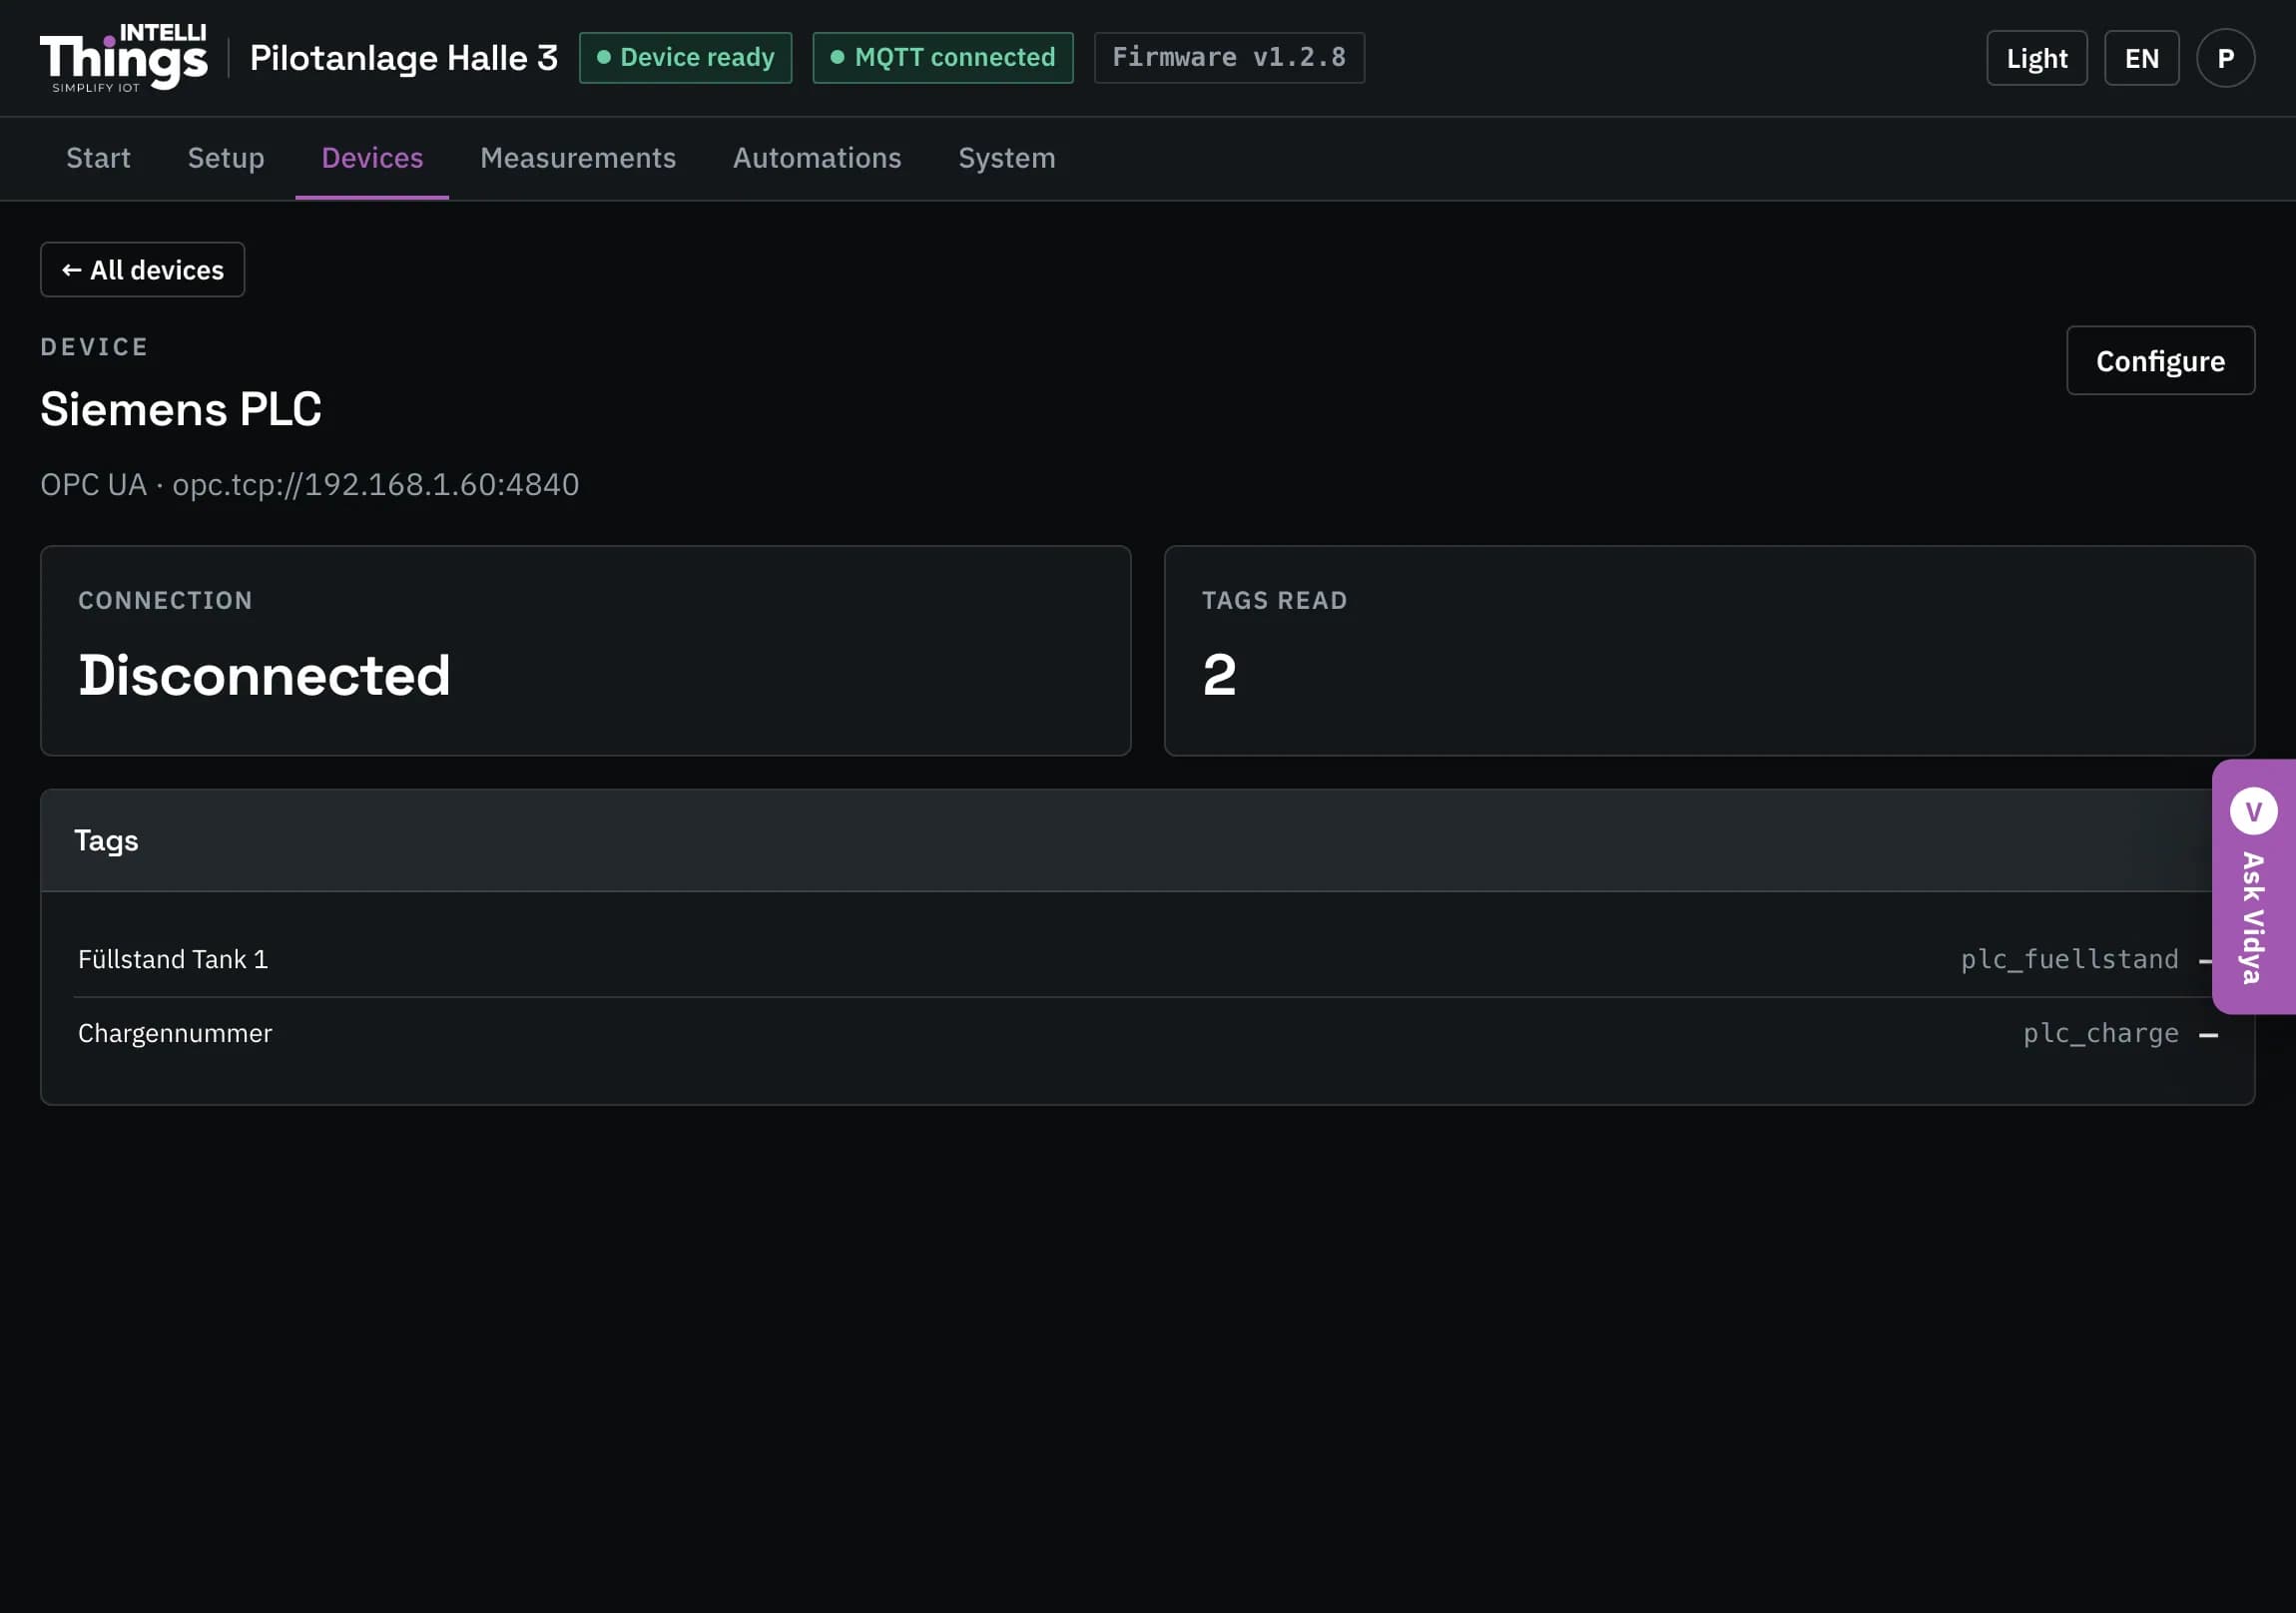Select the Devices tab
The height and width of the screenshot is (1613, 2296).
point(372,158)
